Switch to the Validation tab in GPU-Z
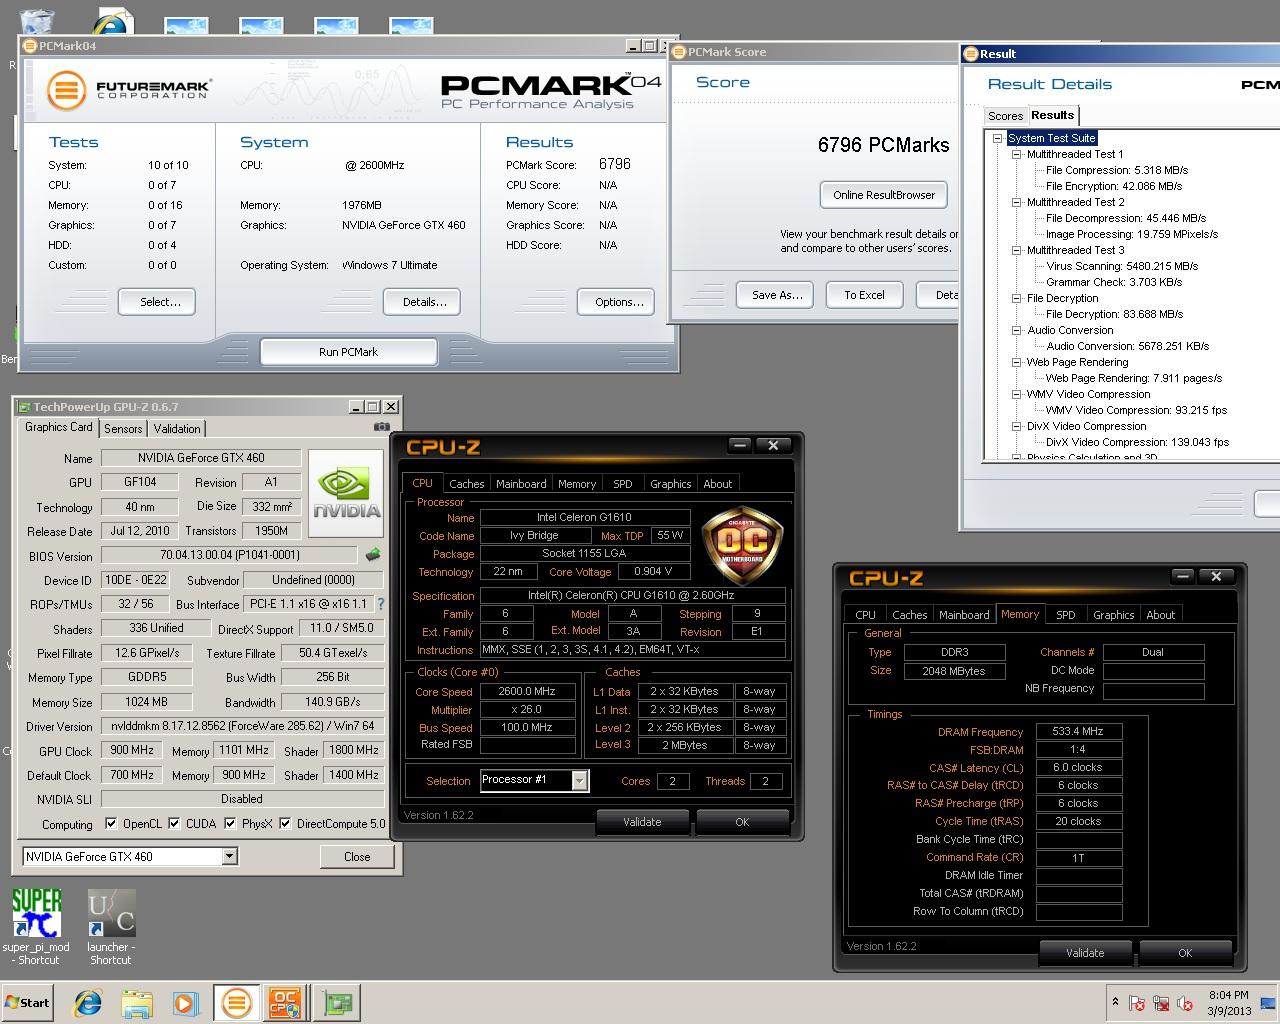 tap(177, 428)
